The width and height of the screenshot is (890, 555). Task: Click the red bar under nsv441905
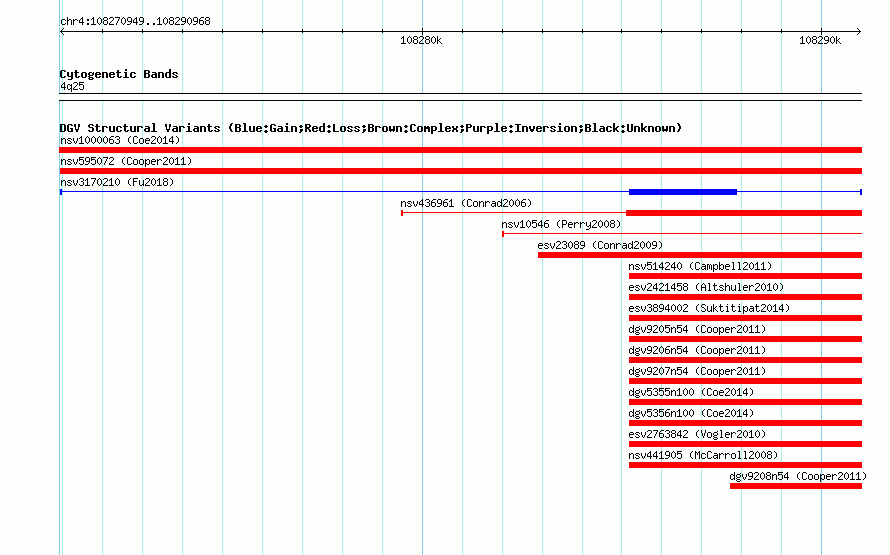(745, 465)
